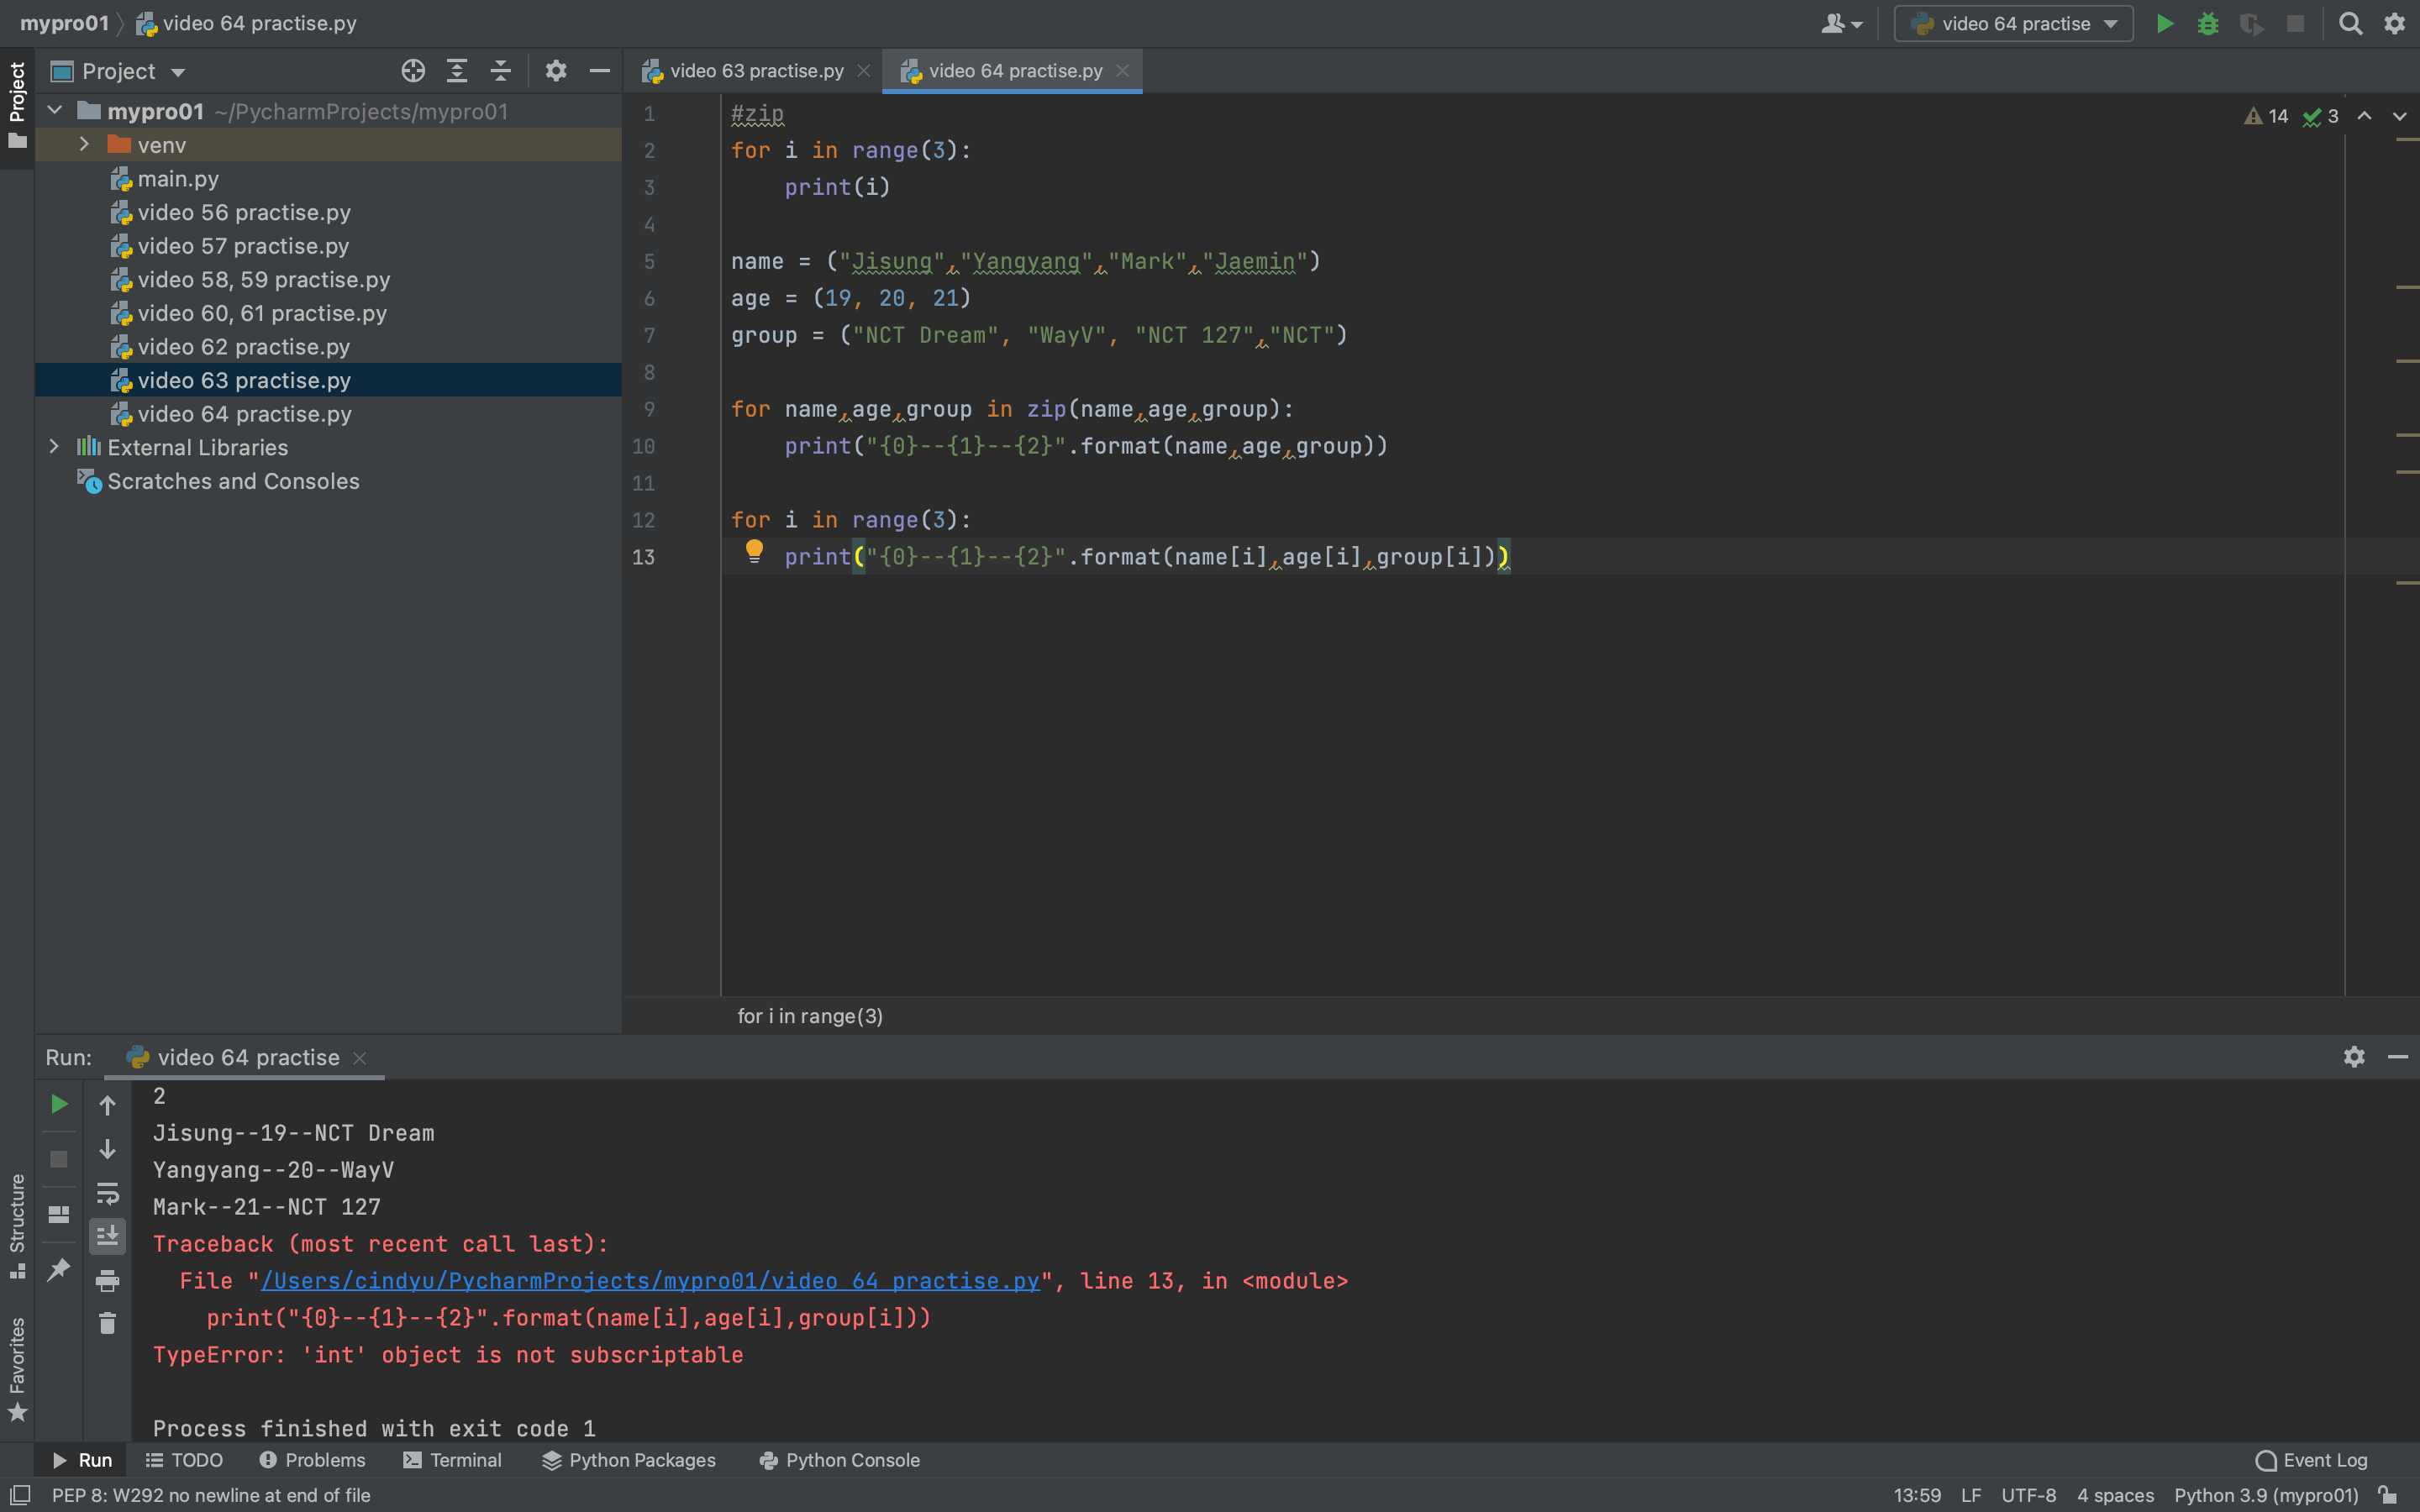Run the video 64 practise configuration
The image size is (2420, 1512).
pos(2164,24)
